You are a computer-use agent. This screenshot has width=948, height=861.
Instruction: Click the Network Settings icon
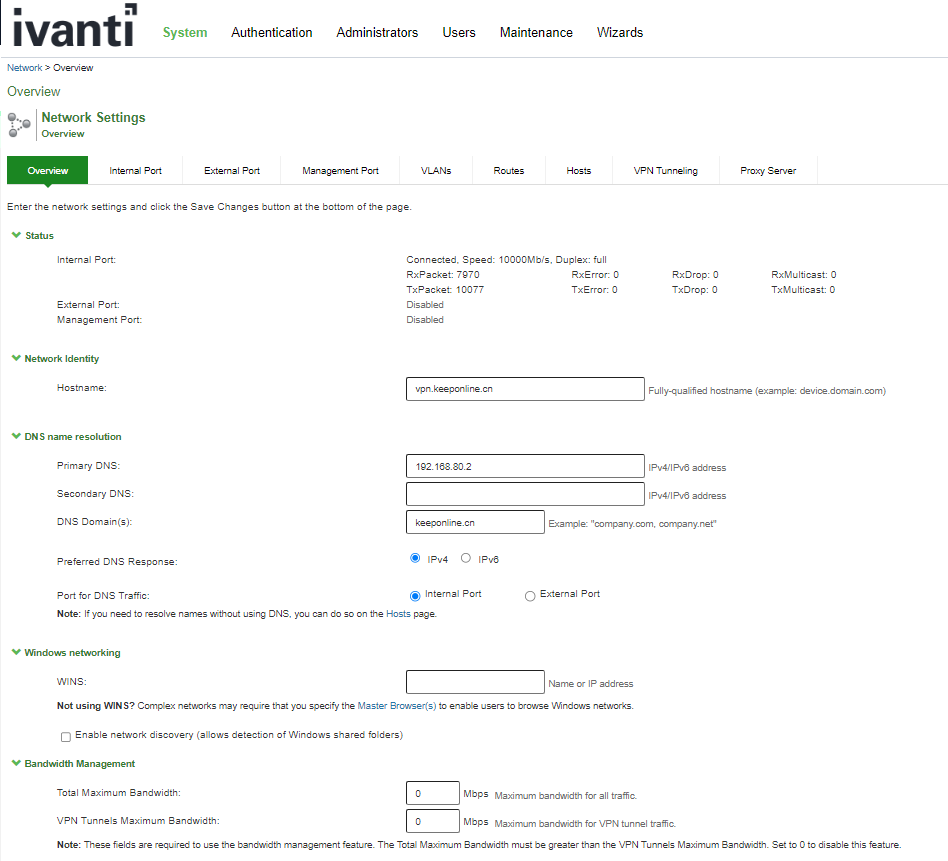click(19, 125)
